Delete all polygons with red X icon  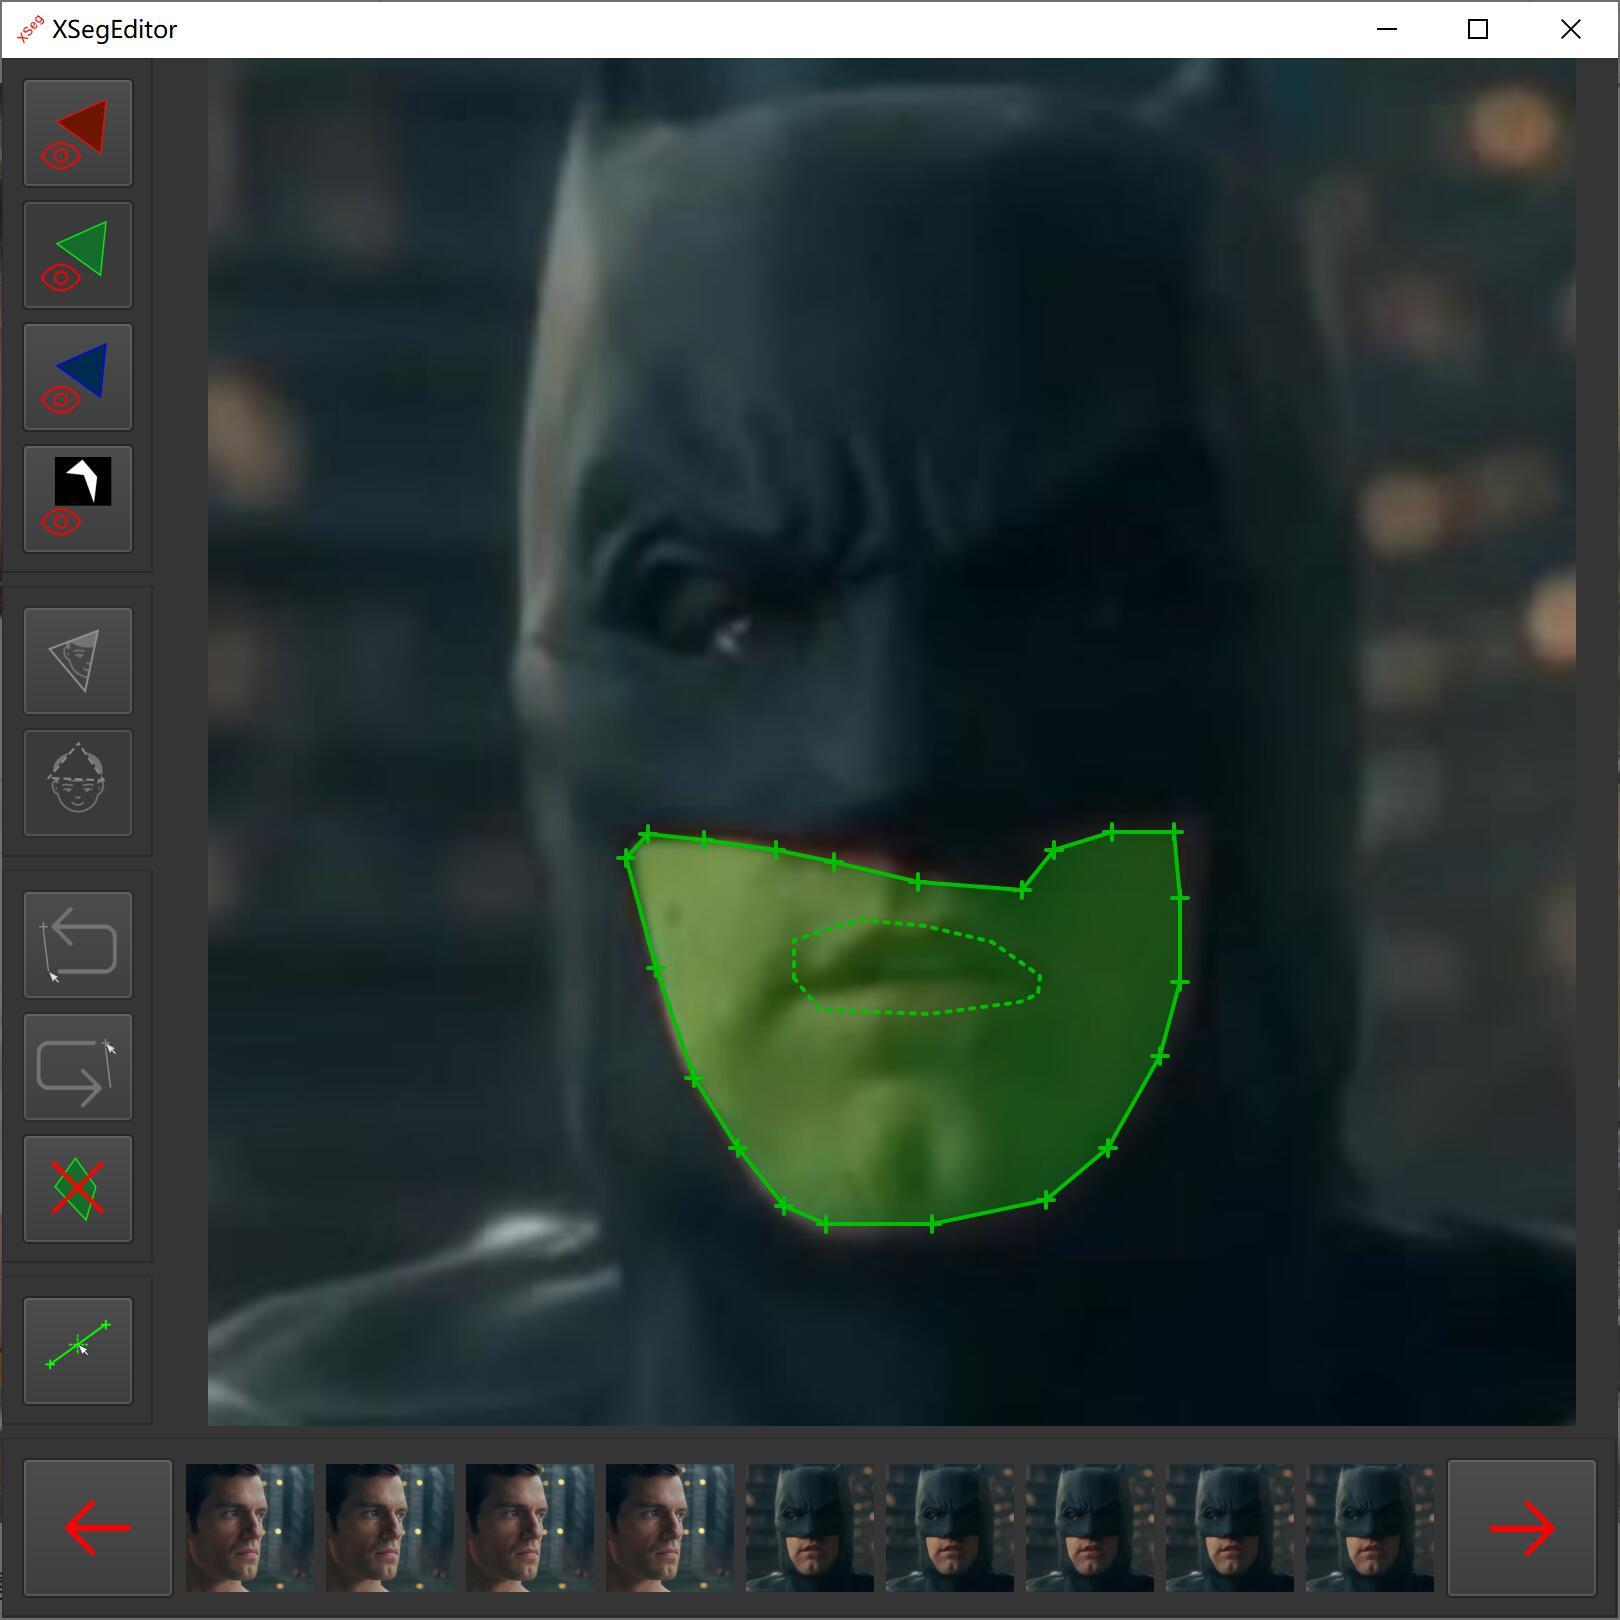(78, 1189)
